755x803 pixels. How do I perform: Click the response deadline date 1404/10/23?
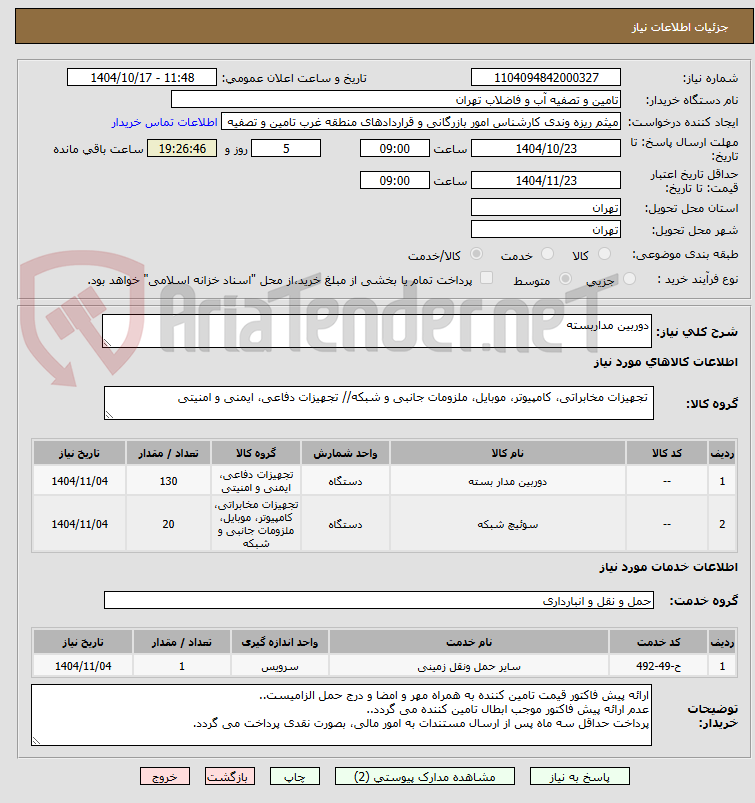click(546, 149)
